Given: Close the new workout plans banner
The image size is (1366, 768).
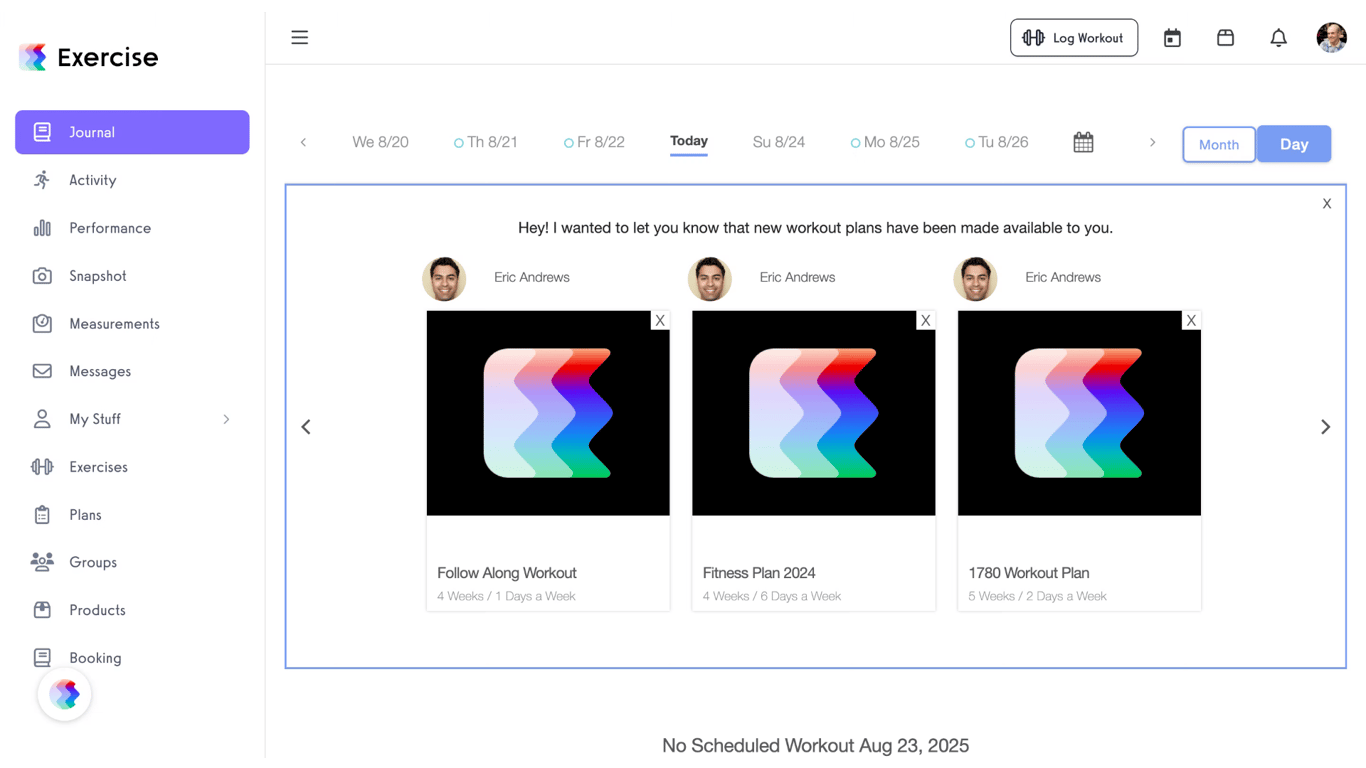Looking at the screenshot, I should 1327,204.
